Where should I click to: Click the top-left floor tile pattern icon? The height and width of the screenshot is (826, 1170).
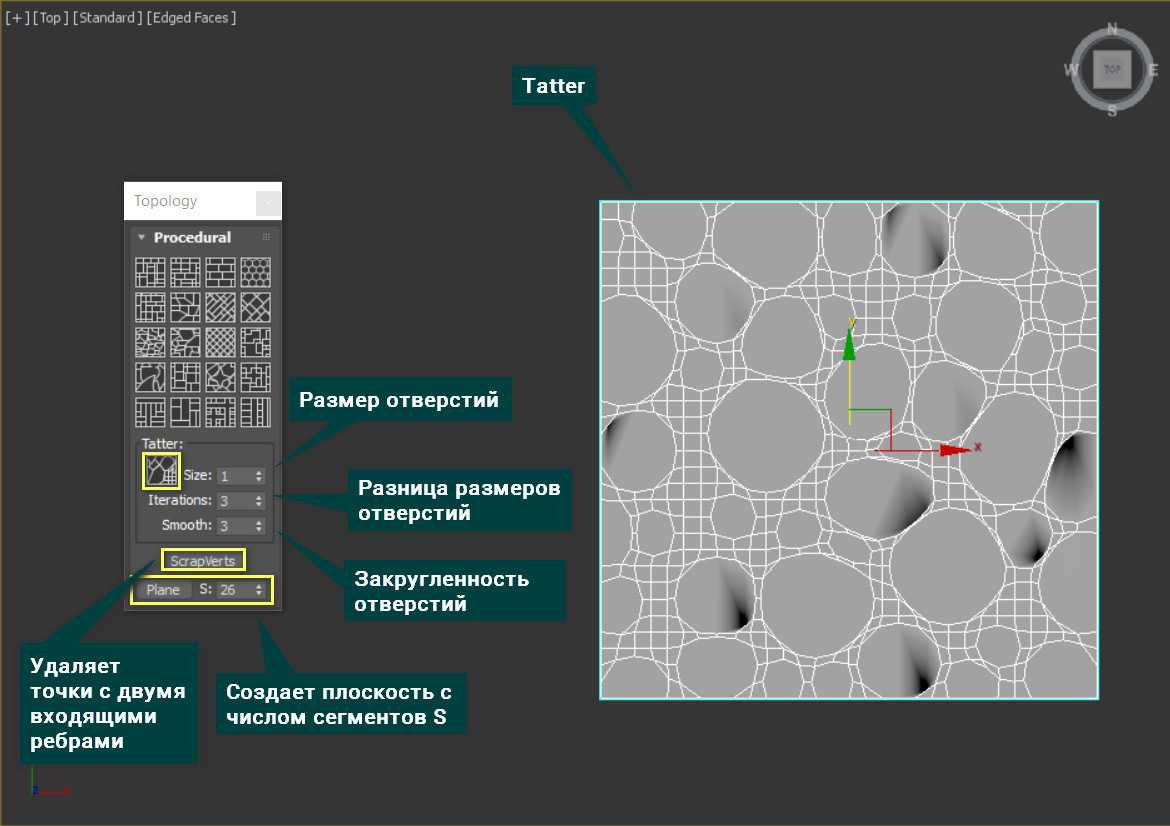[150, 272]
